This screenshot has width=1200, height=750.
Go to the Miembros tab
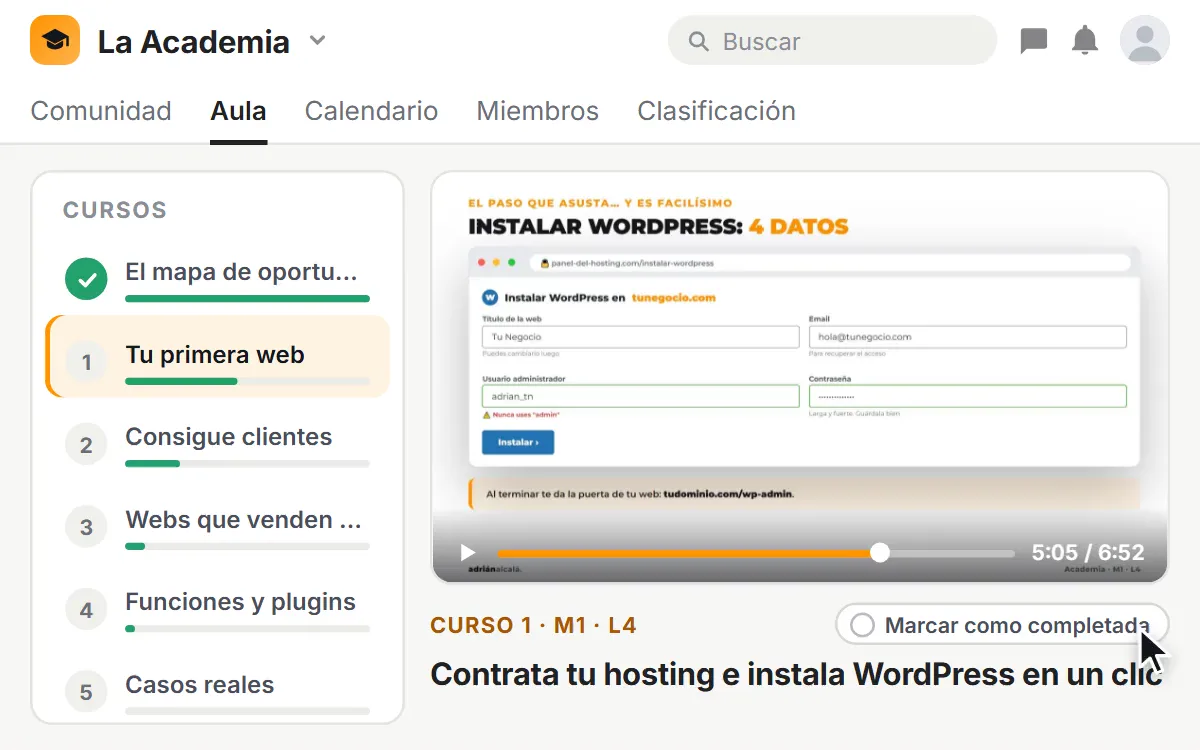tap(538, 111)
